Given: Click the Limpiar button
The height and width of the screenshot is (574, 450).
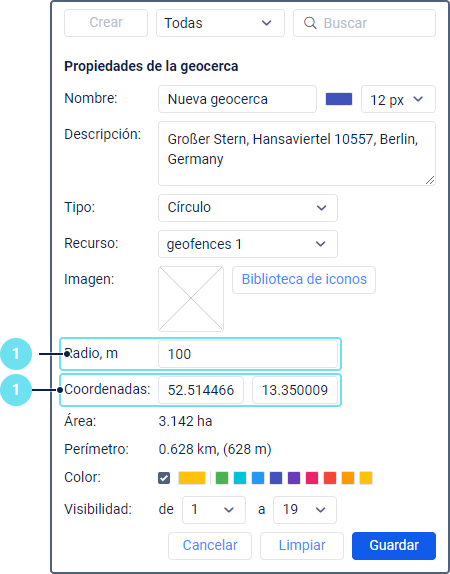Looking at the screenshot, I should 302,545.
